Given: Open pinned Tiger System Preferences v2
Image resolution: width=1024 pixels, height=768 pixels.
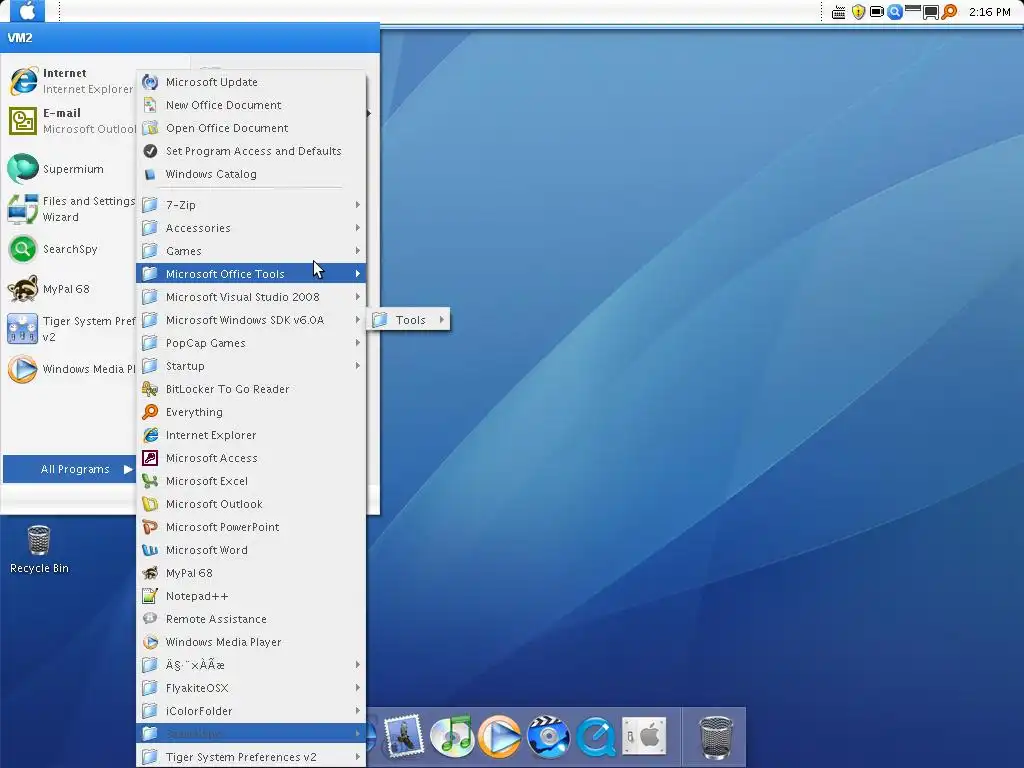Looking at the screenshot, I should [71, 329].
